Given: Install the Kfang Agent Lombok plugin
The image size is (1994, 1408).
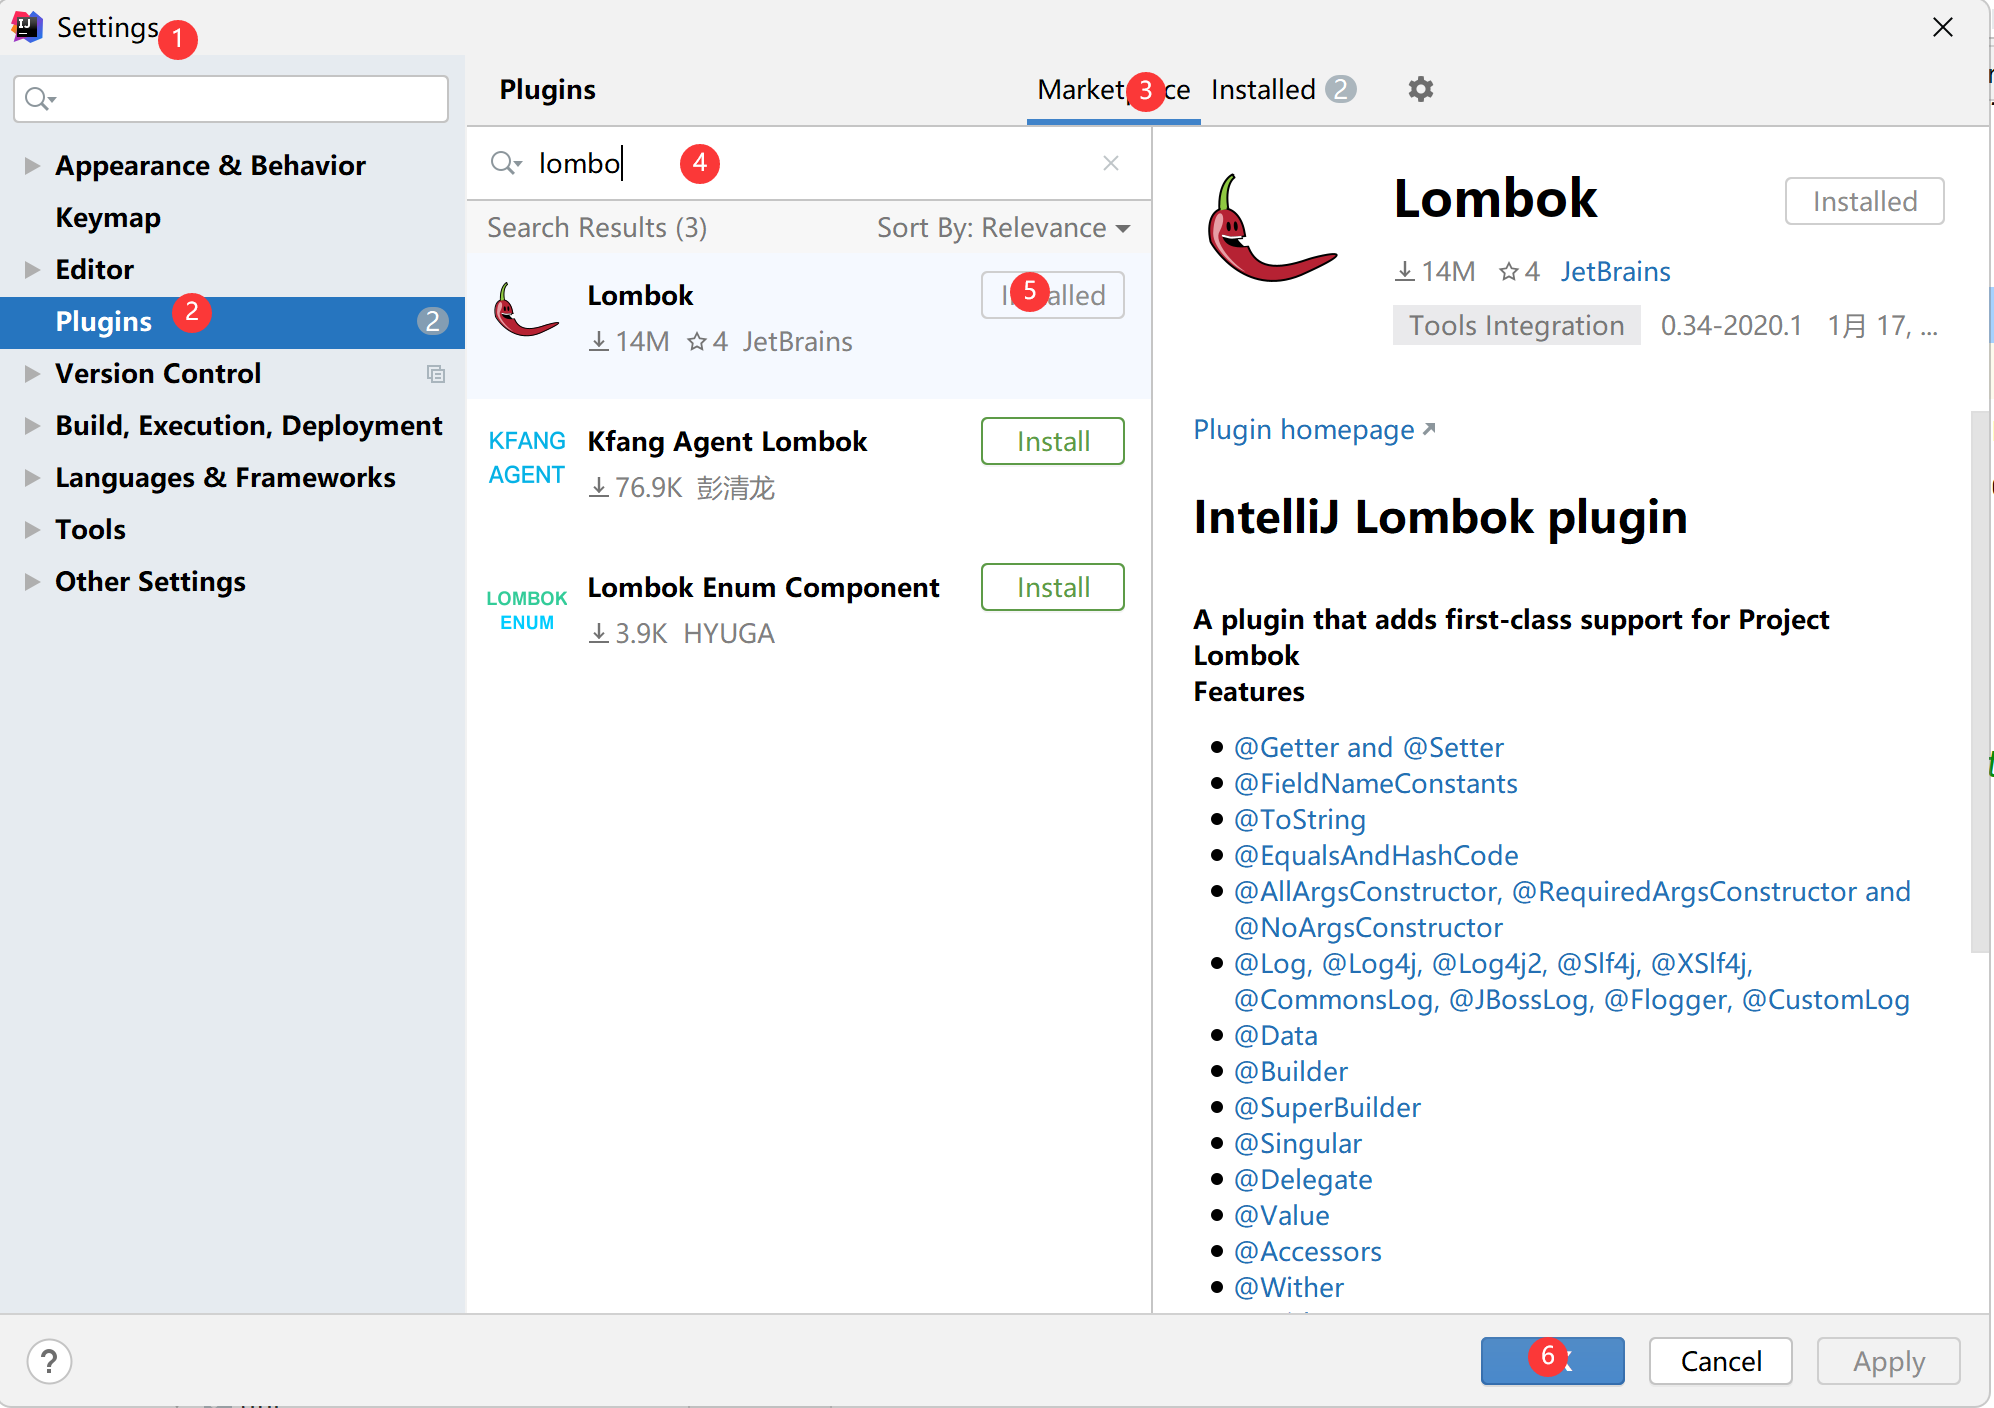Looking at the screenshot, I should point(1052,441).
